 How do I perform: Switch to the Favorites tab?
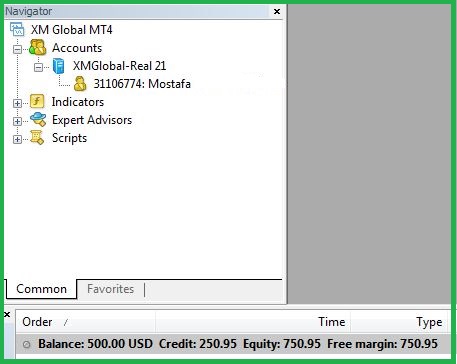tap(110, 289)
